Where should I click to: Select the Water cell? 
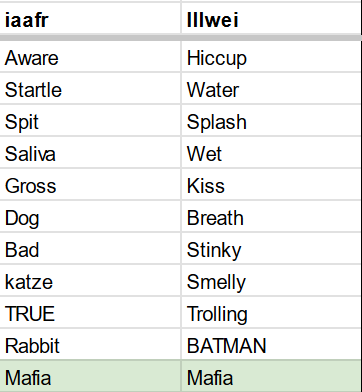[x=272, y=88]
